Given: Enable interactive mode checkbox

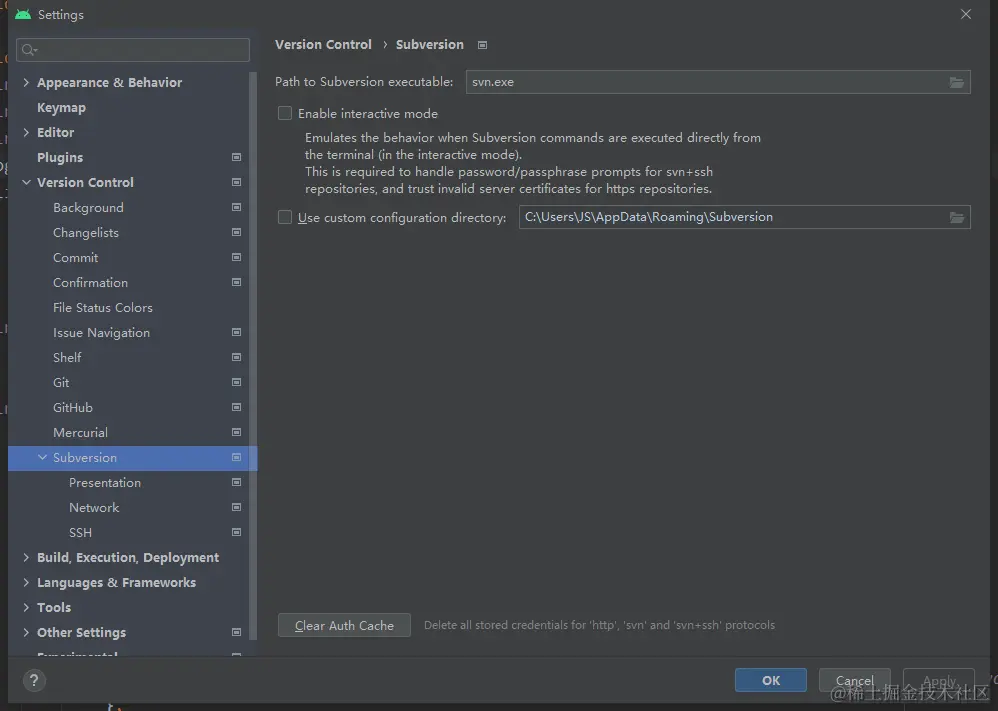Looking at the screenshot, I should tap(285, 113).
